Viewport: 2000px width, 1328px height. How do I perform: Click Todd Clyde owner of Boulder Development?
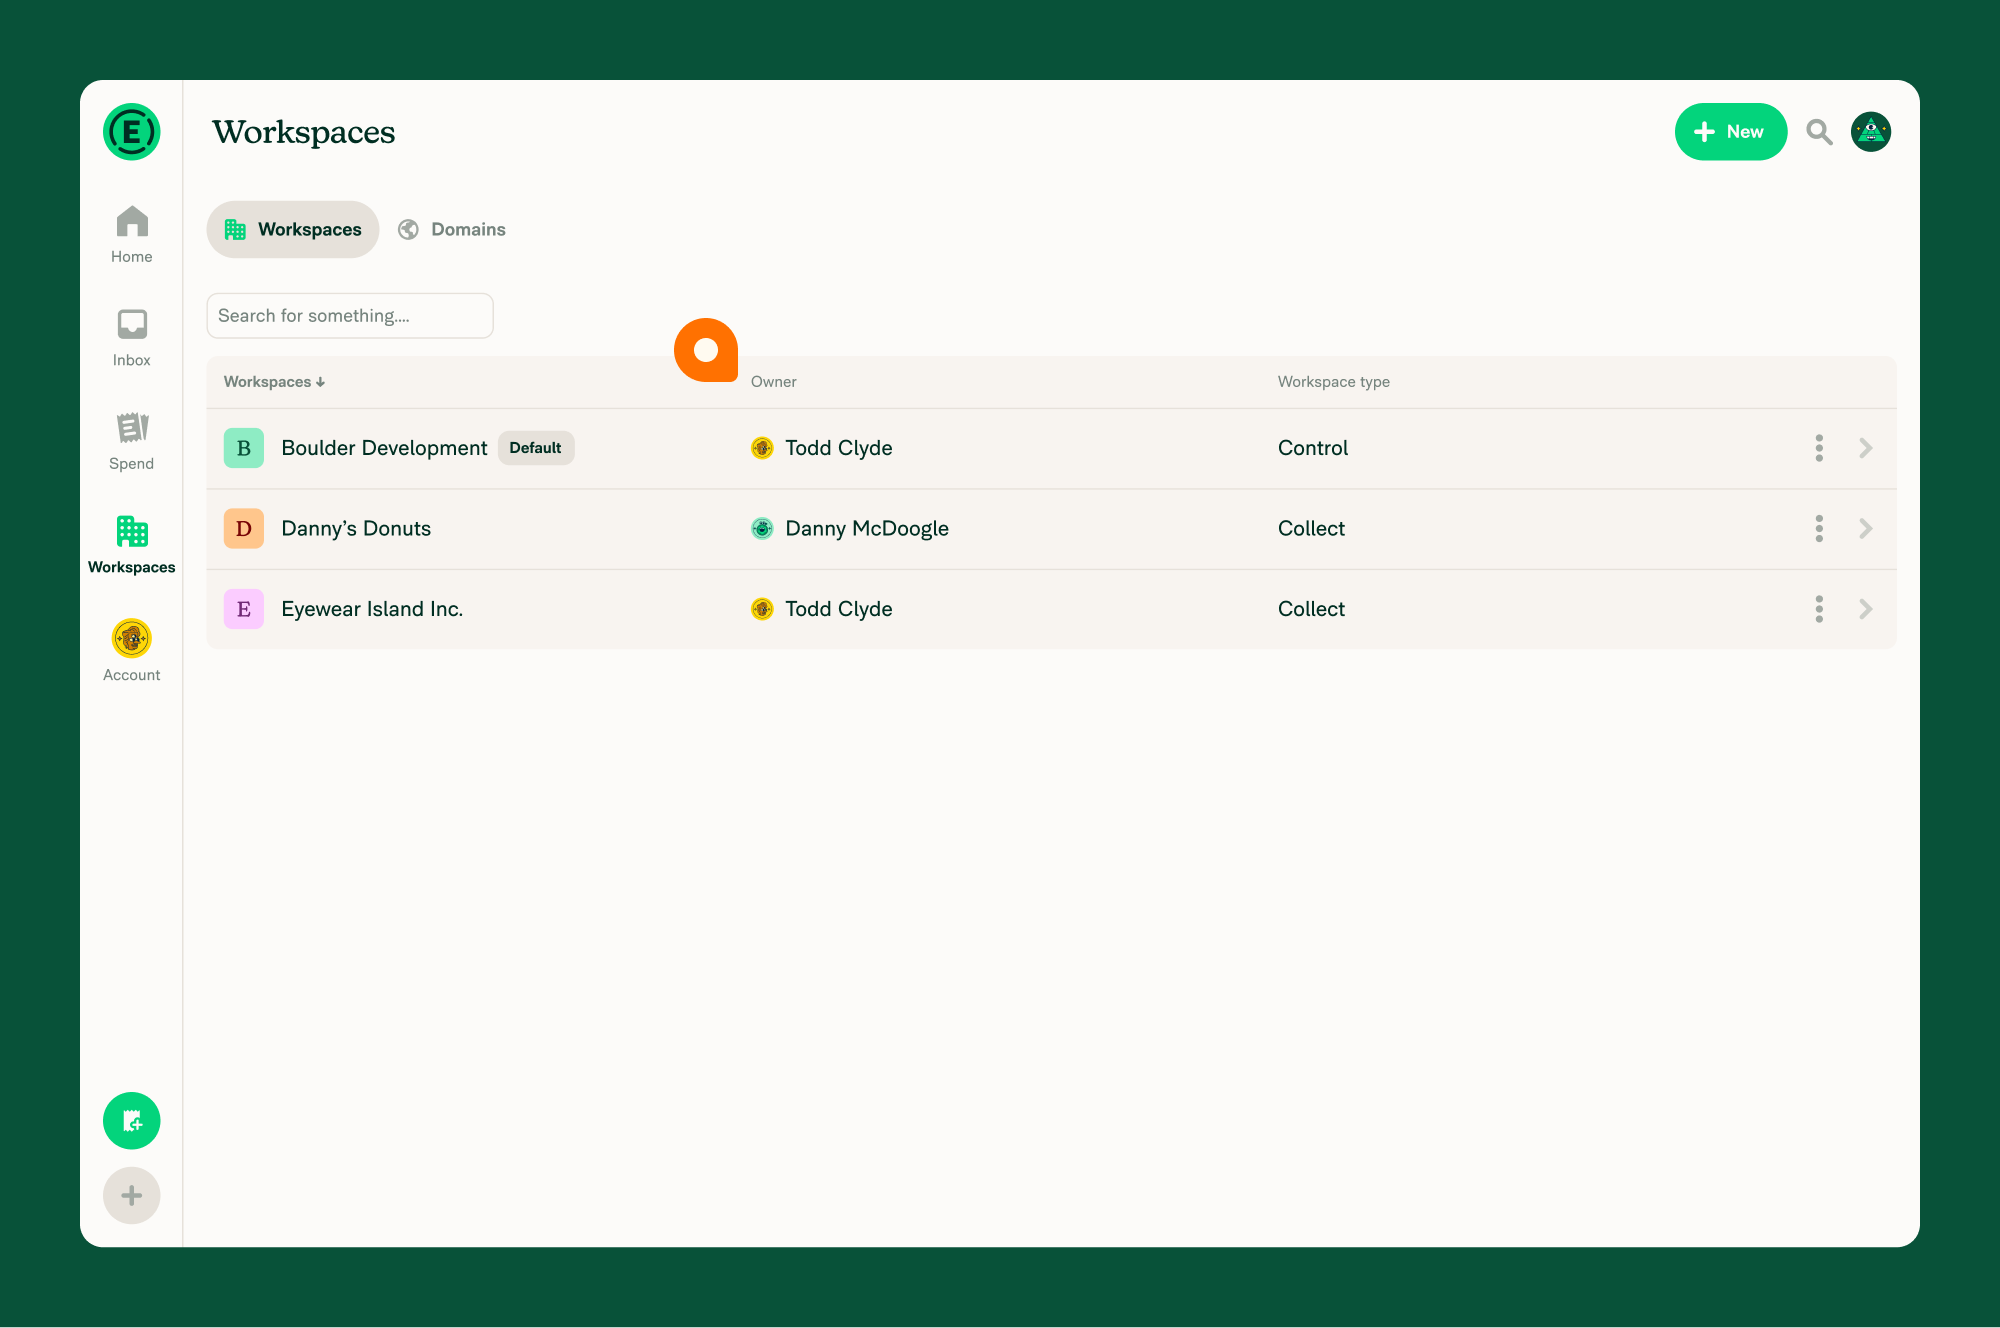coord(838,448)
